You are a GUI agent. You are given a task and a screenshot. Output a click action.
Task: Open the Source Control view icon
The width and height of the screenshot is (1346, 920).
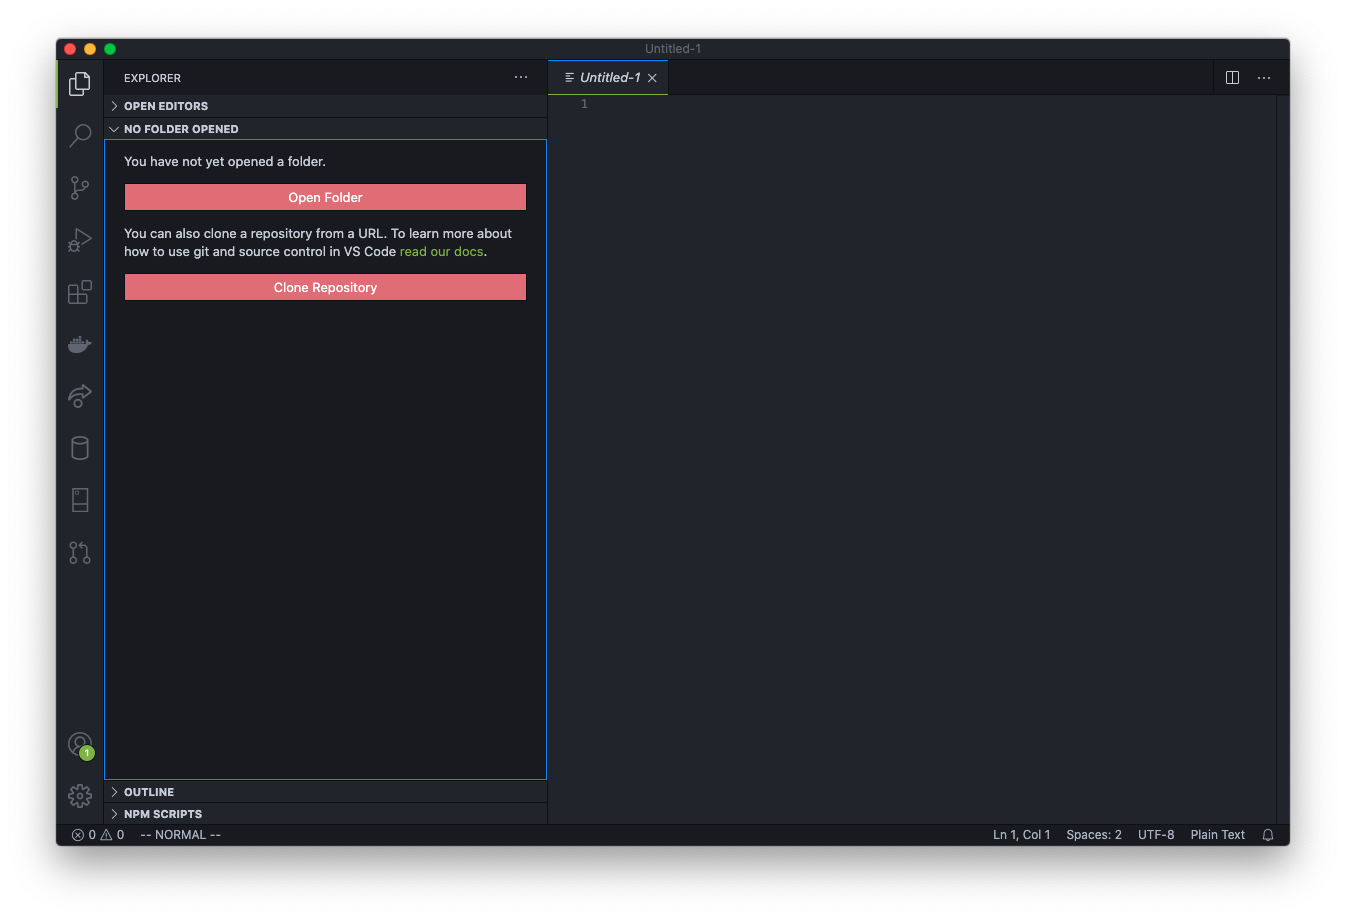80,187
